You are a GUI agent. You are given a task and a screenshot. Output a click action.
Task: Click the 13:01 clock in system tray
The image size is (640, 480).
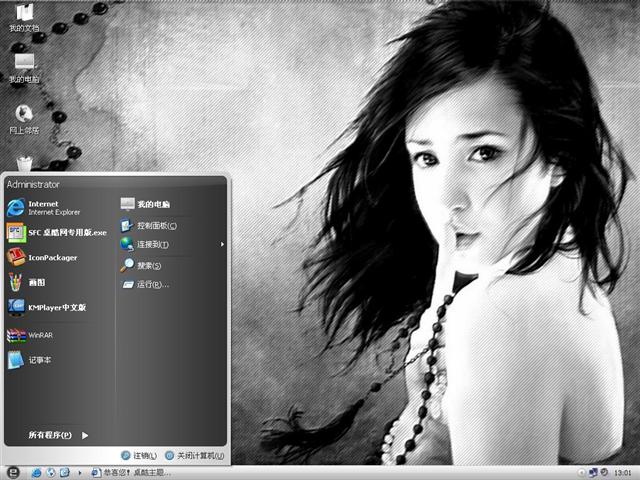622,472
